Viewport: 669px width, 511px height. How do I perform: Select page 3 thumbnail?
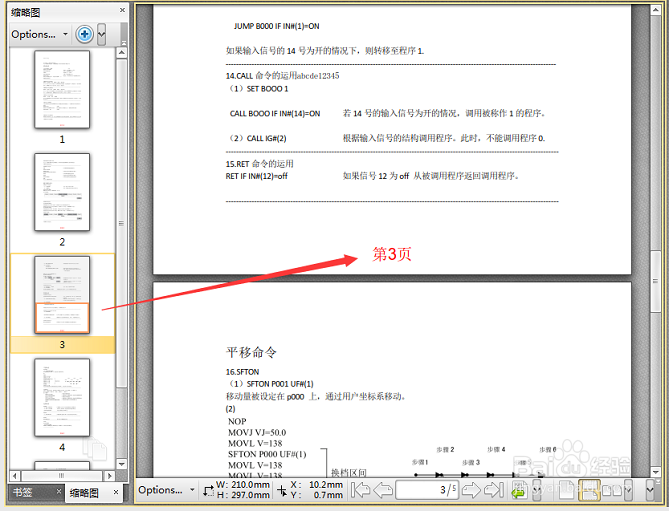[62, 294]
